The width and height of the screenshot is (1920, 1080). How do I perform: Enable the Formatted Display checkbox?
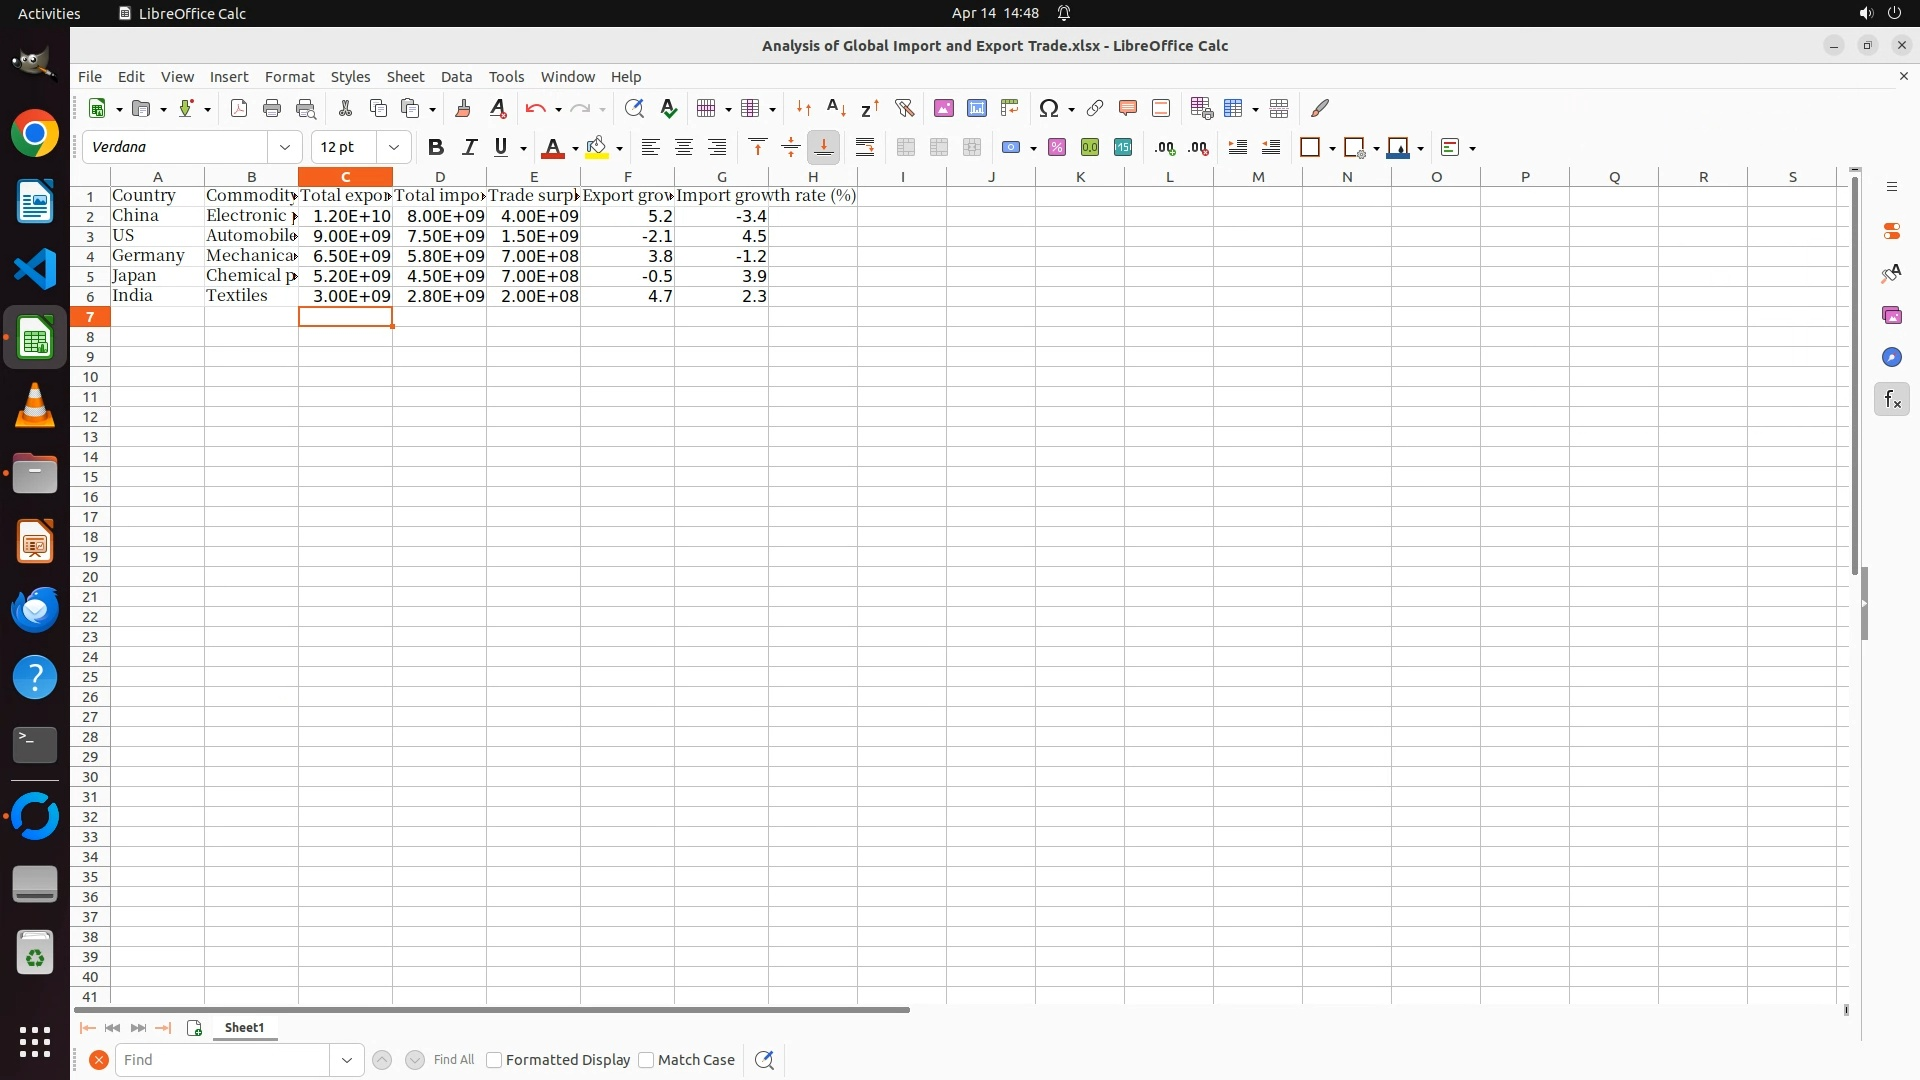point(494,1060)
